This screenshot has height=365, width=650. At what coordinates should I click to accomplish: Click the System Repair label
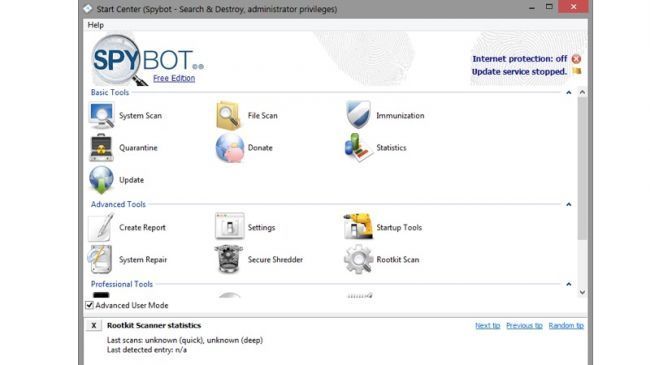pyautogui.click(x=143, y=260)
